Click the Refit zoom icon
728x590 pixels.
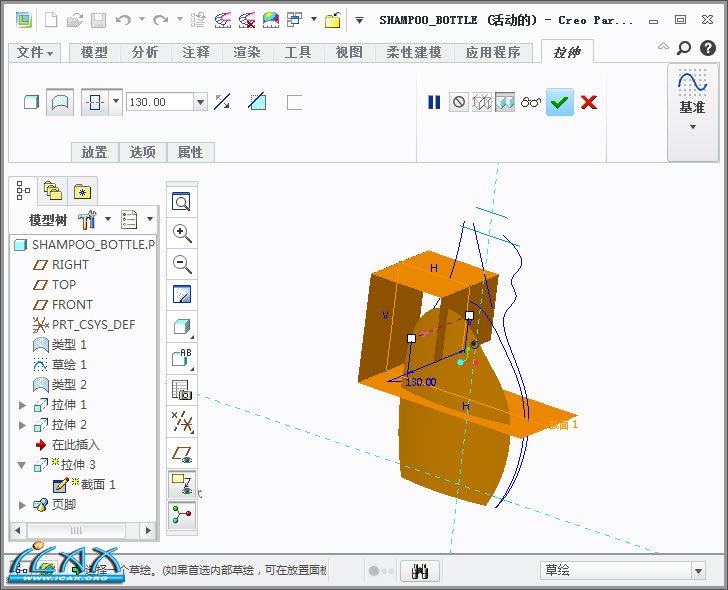pyautogui.click(x=182, y=202)
